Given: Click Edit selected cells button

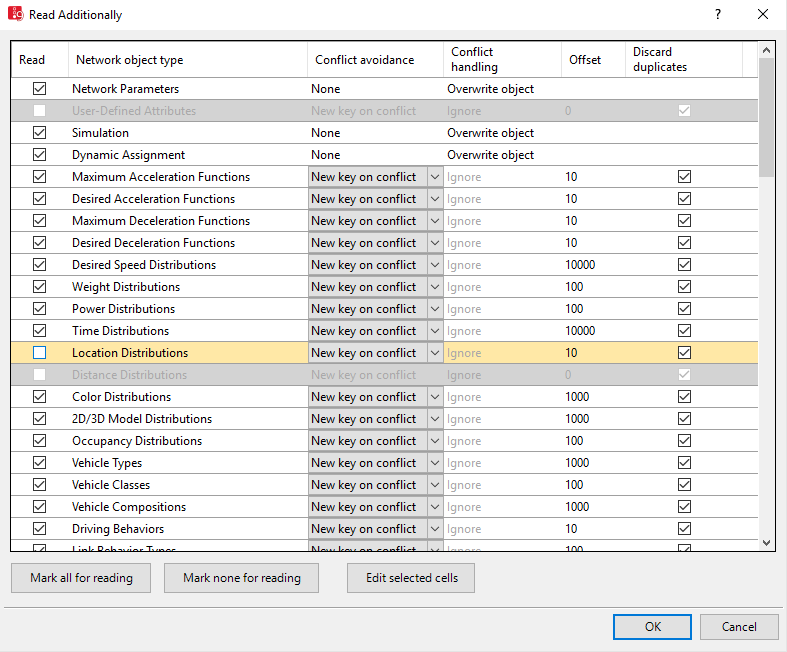Looking at the screenshot, I should [411, 578].
